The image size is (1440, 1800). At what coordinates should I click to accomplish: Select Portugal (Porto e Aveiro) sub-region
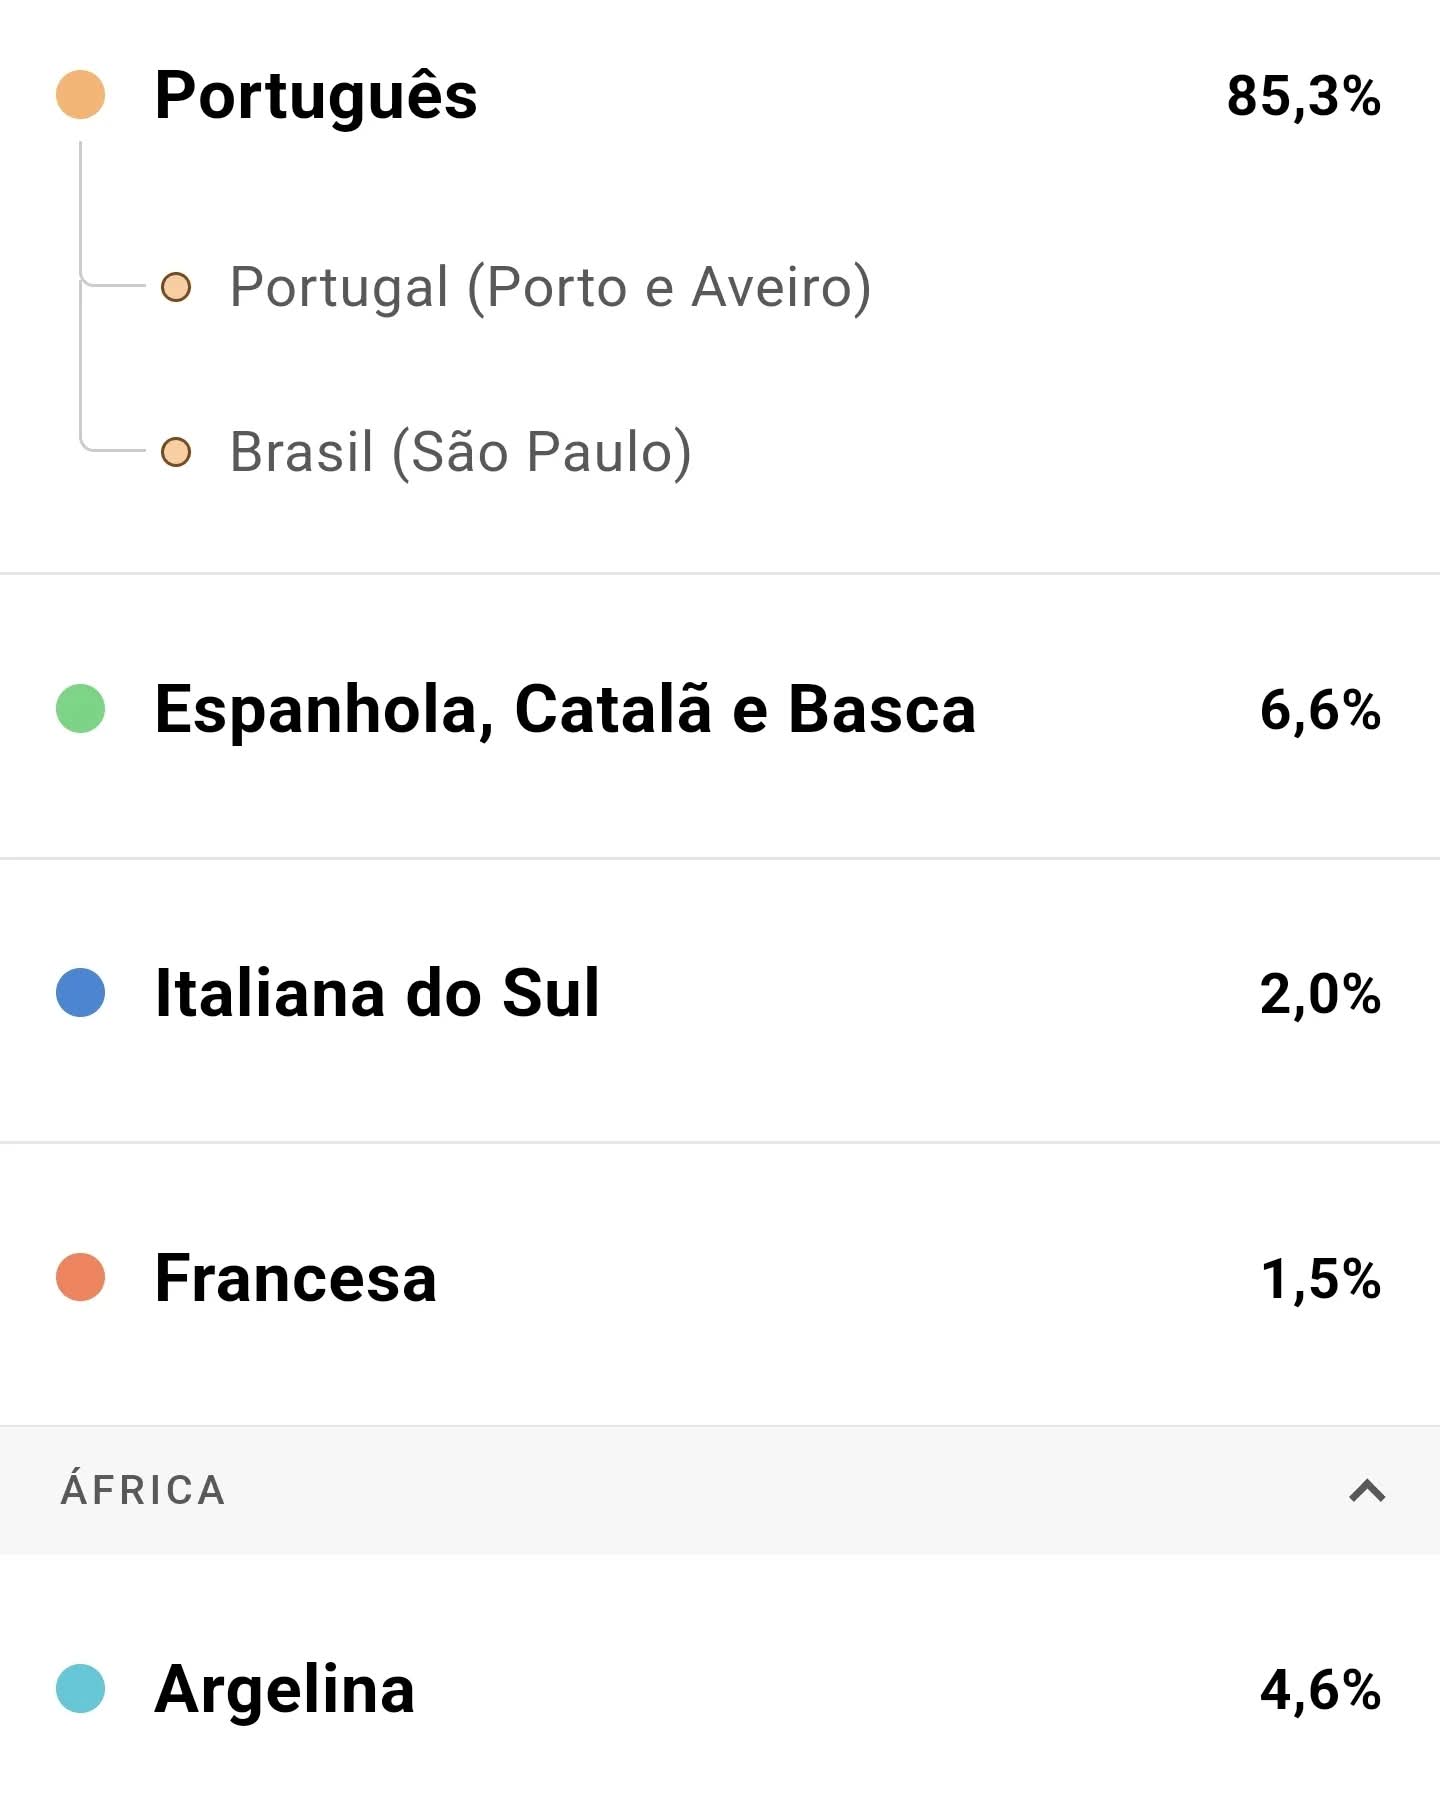pyautogui.click(x=551, y=288)
